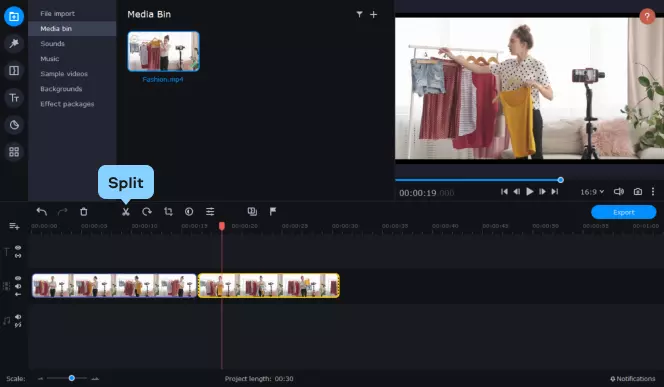Step back one frame
The image size is (664, 387).
click(x=517, y=192)
